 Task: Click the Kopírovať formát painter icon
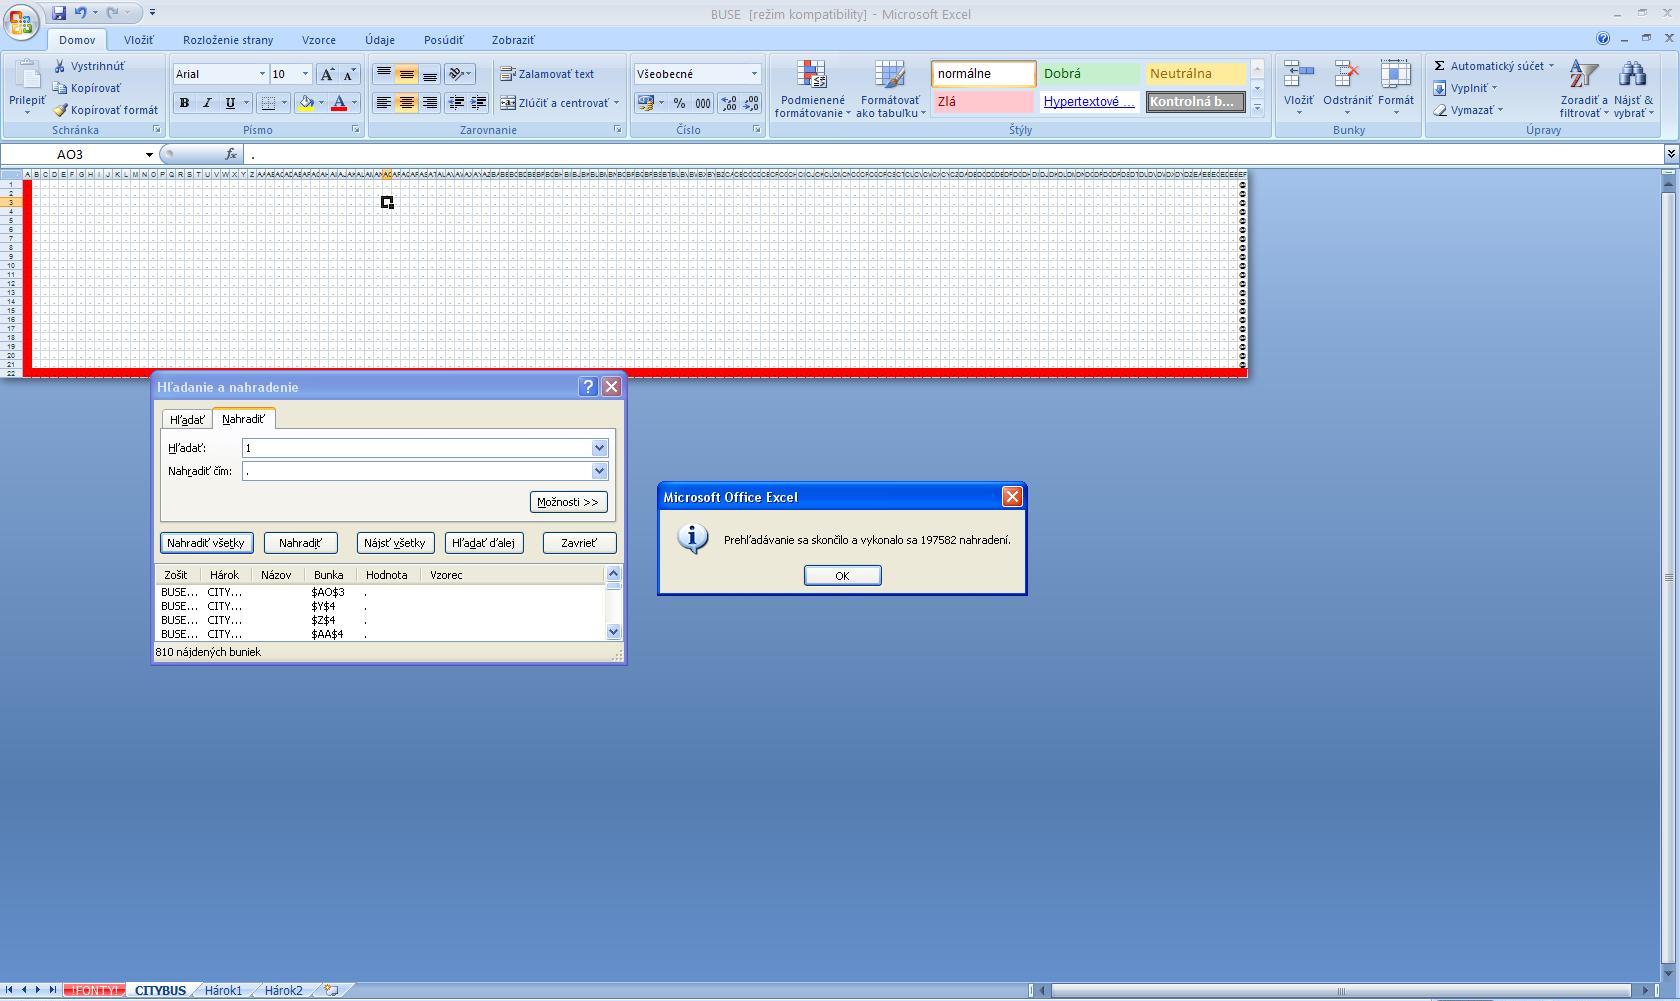coord(61,110)
